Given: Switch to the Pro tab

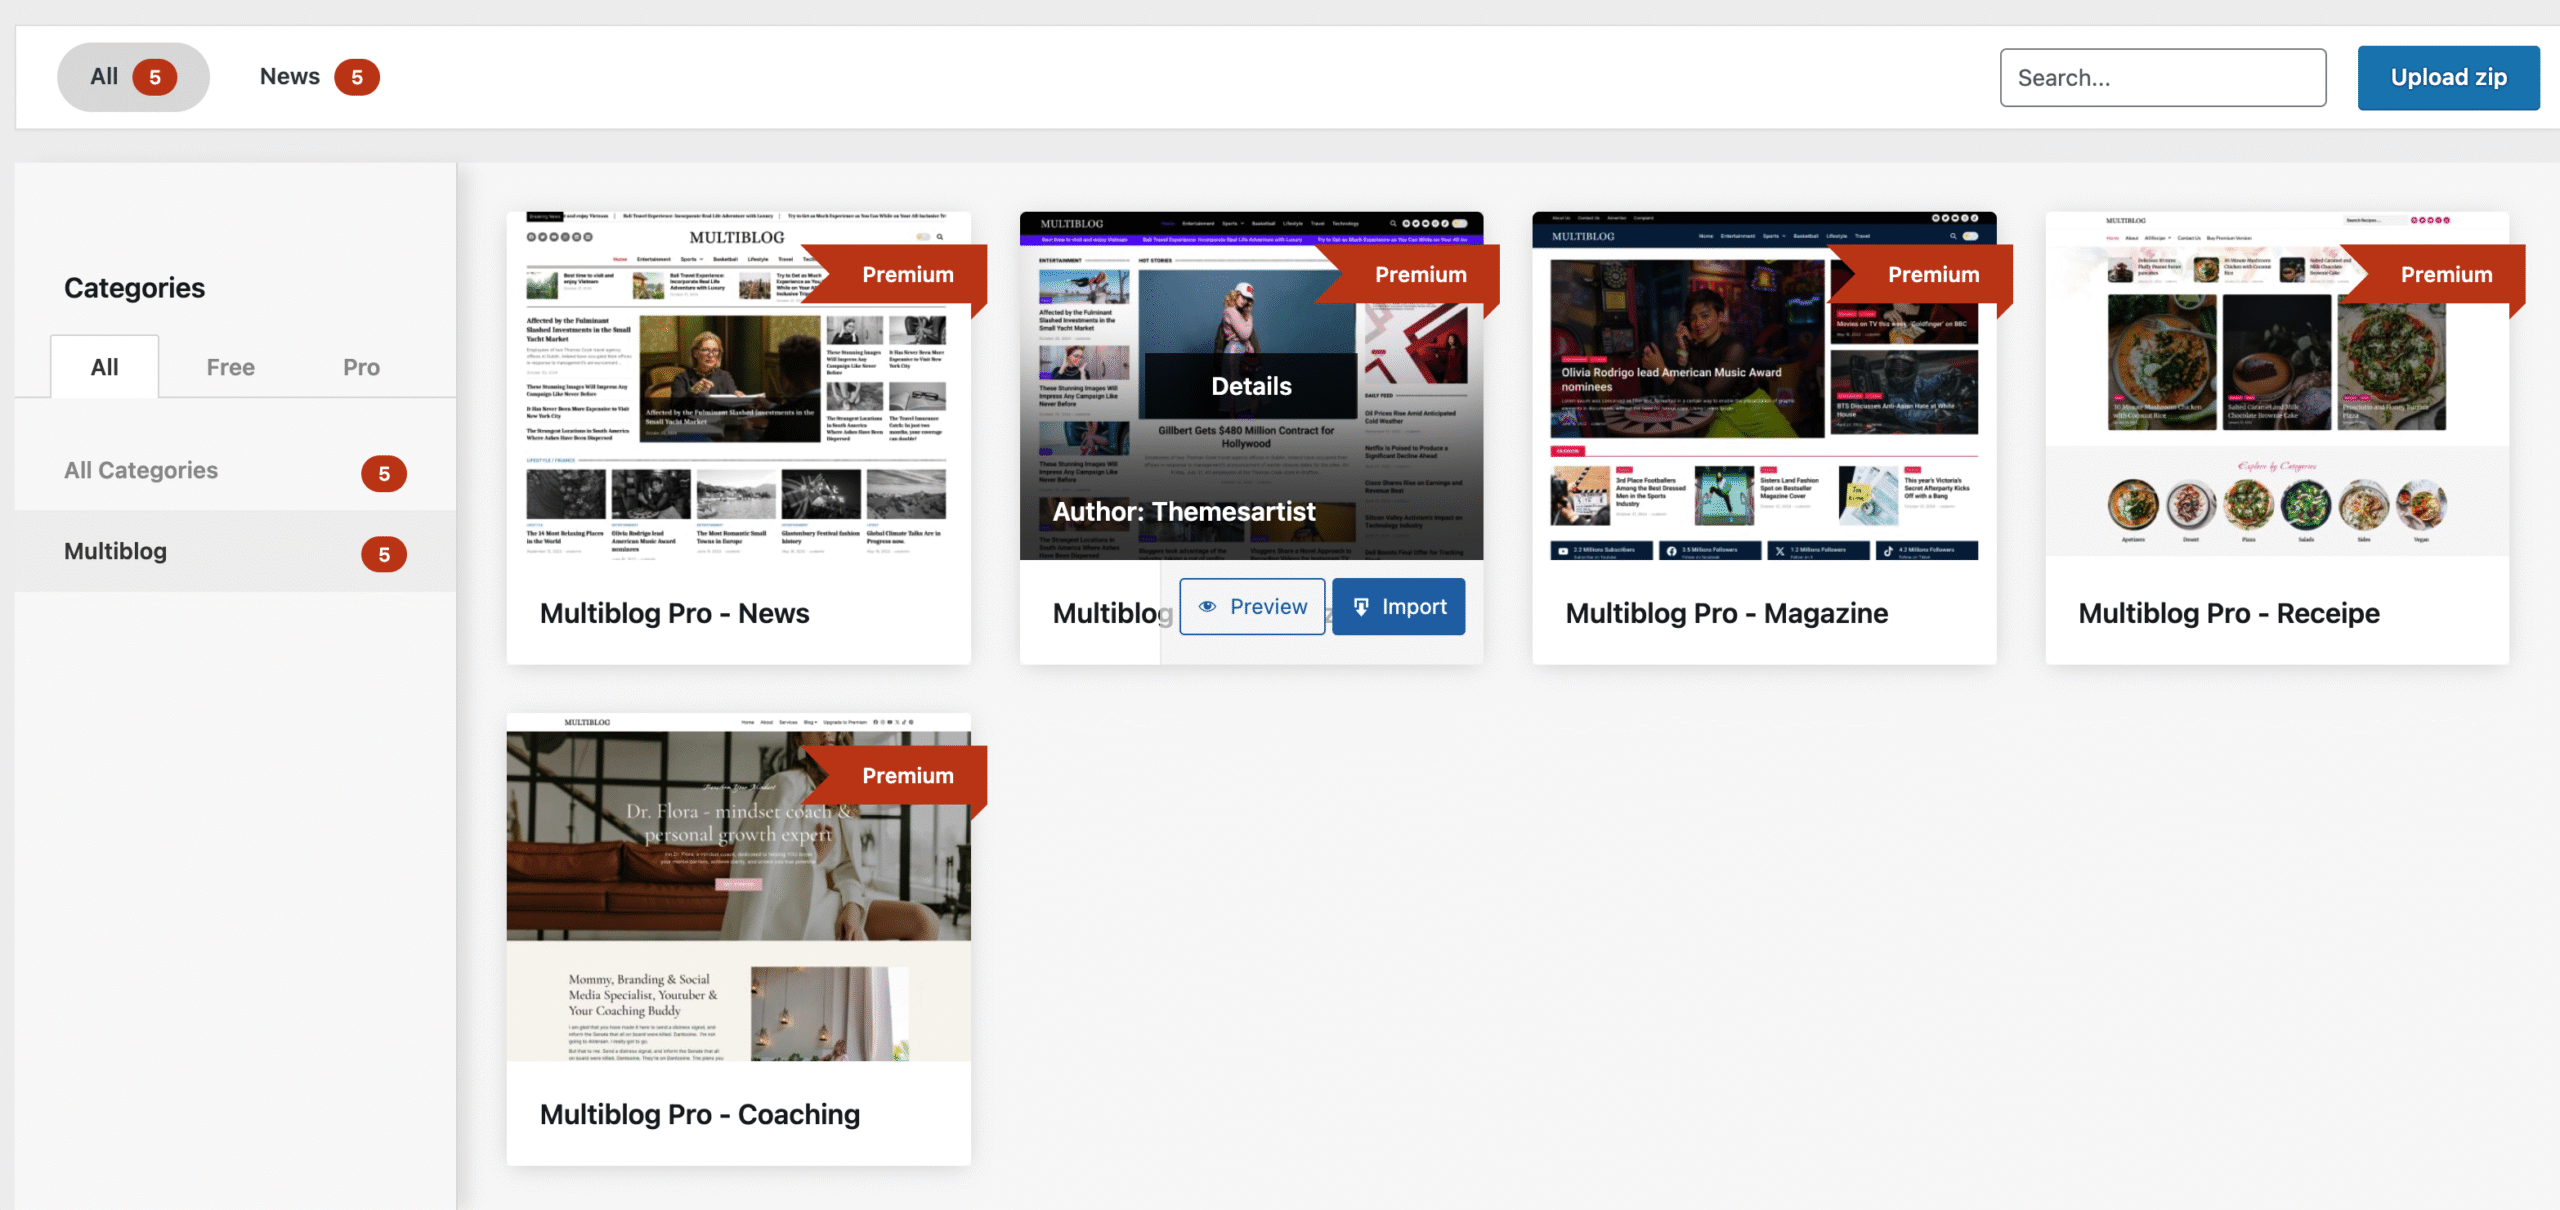Looking at the screenshot, I should tap(361, 367).
